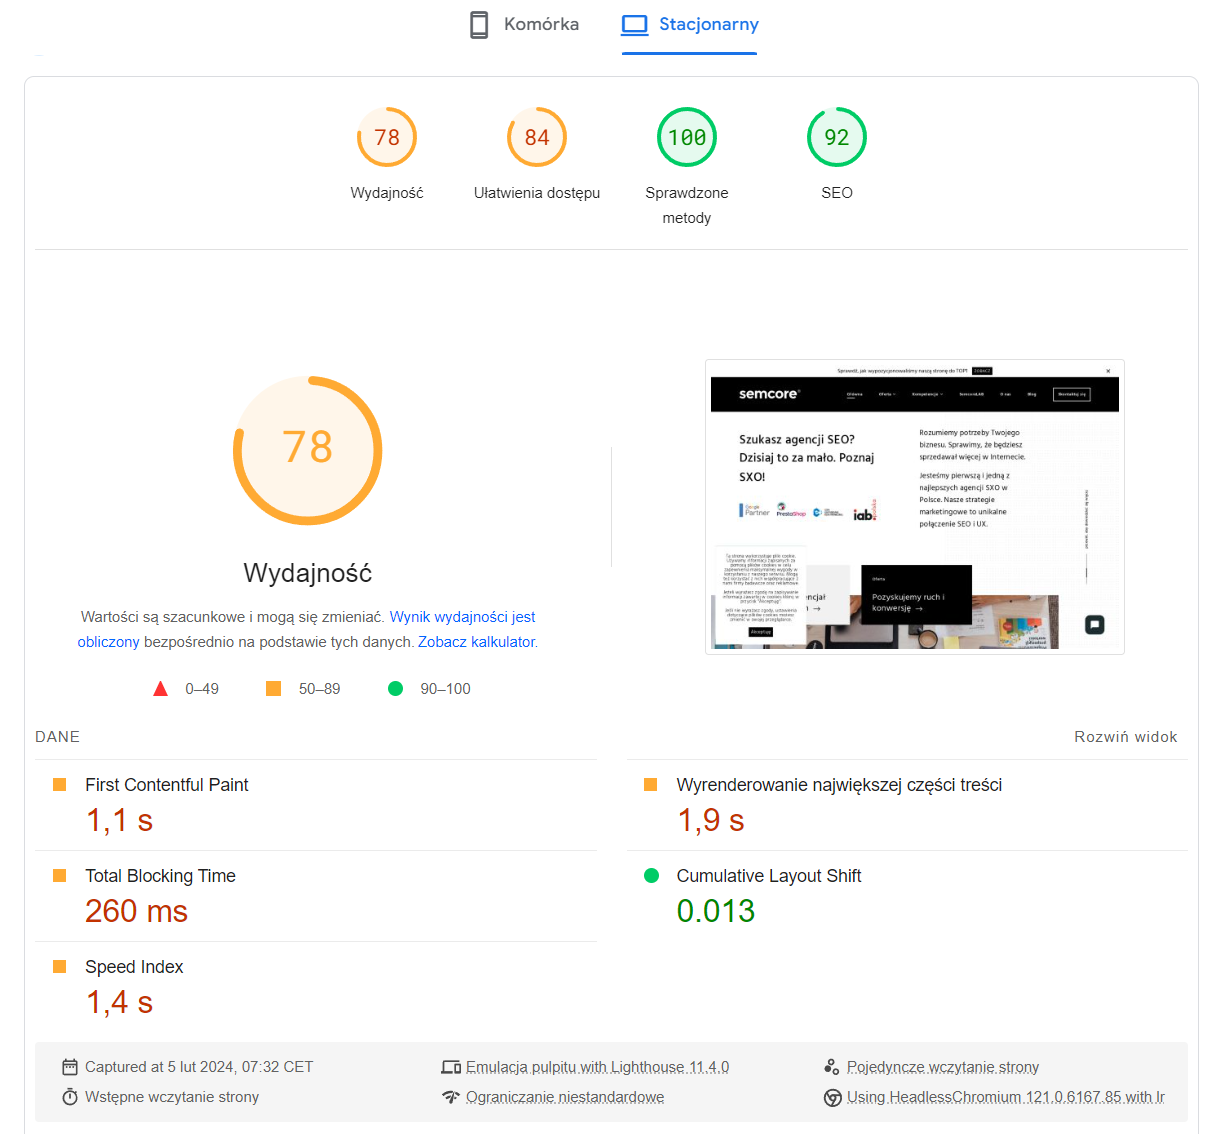Click the website screenshot thumbnail
Screen dimensions: 1226x1134
(915, 507)
